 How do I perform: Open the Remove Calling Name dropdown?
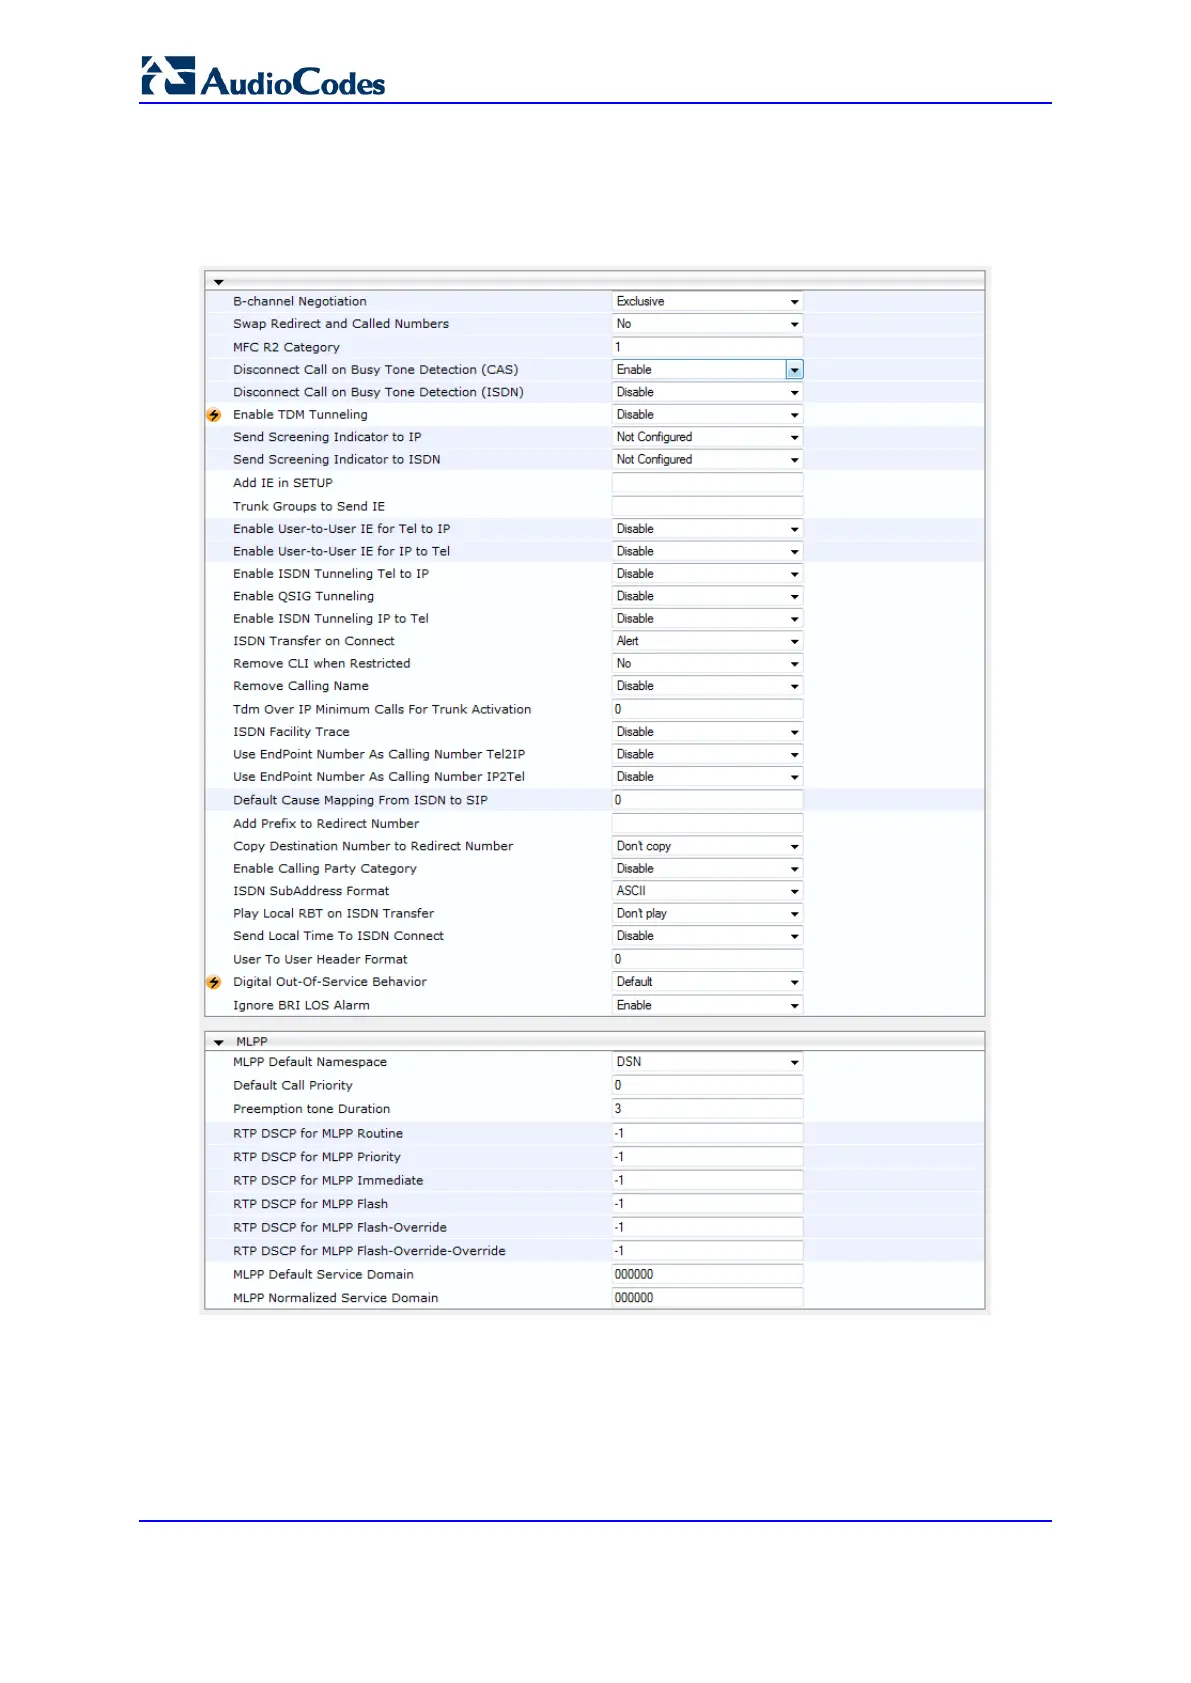coord(707,686)
